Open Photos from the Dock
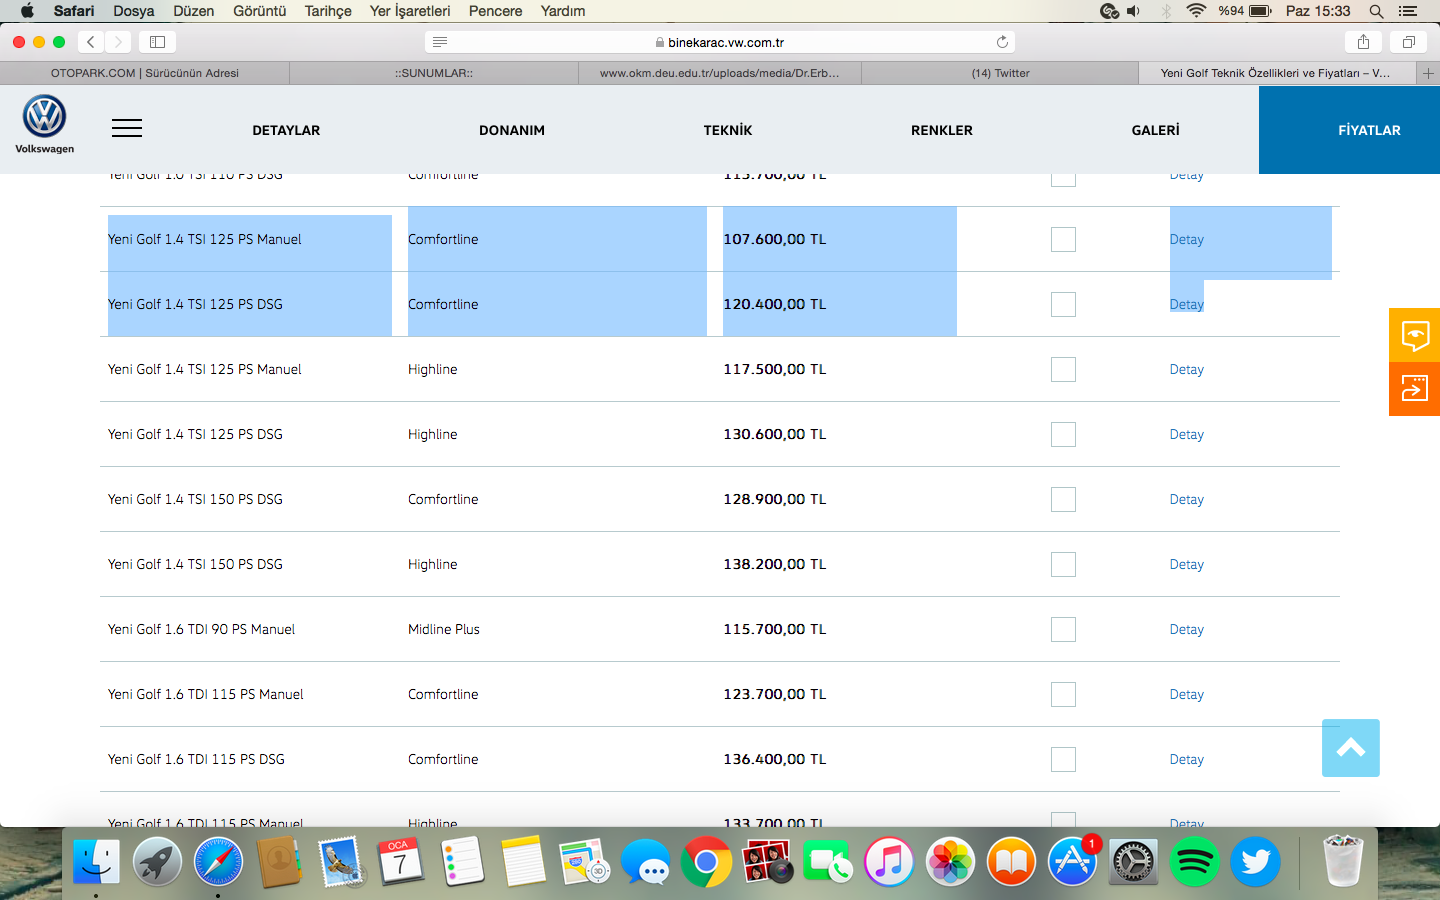Screen dimensions: 1440x900 (x=950, y=862)
